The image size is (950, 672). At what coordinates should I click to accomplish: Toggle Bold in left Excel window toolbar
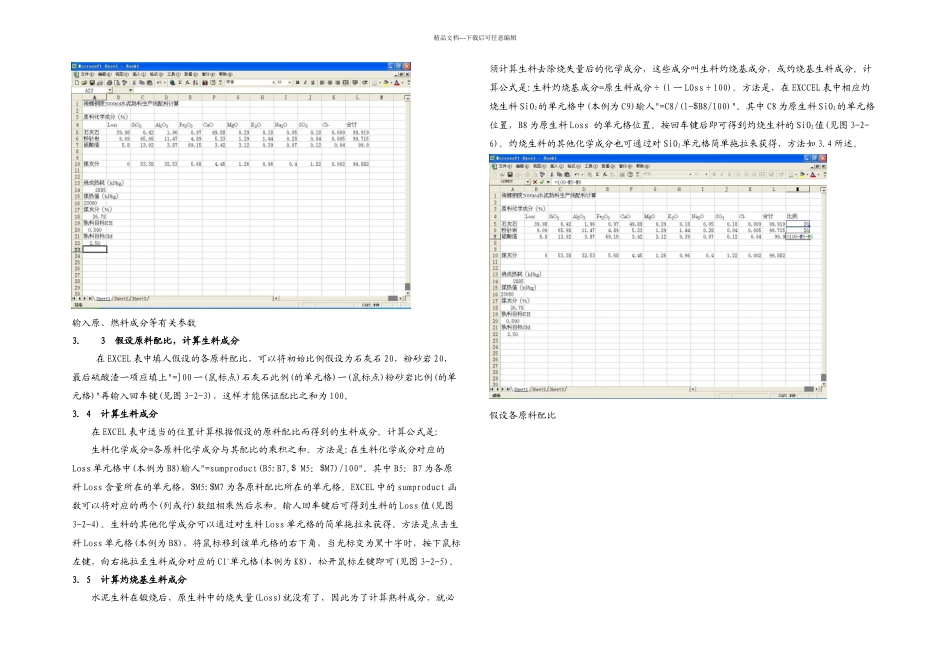pyautogui.click(x=297, y=82)
